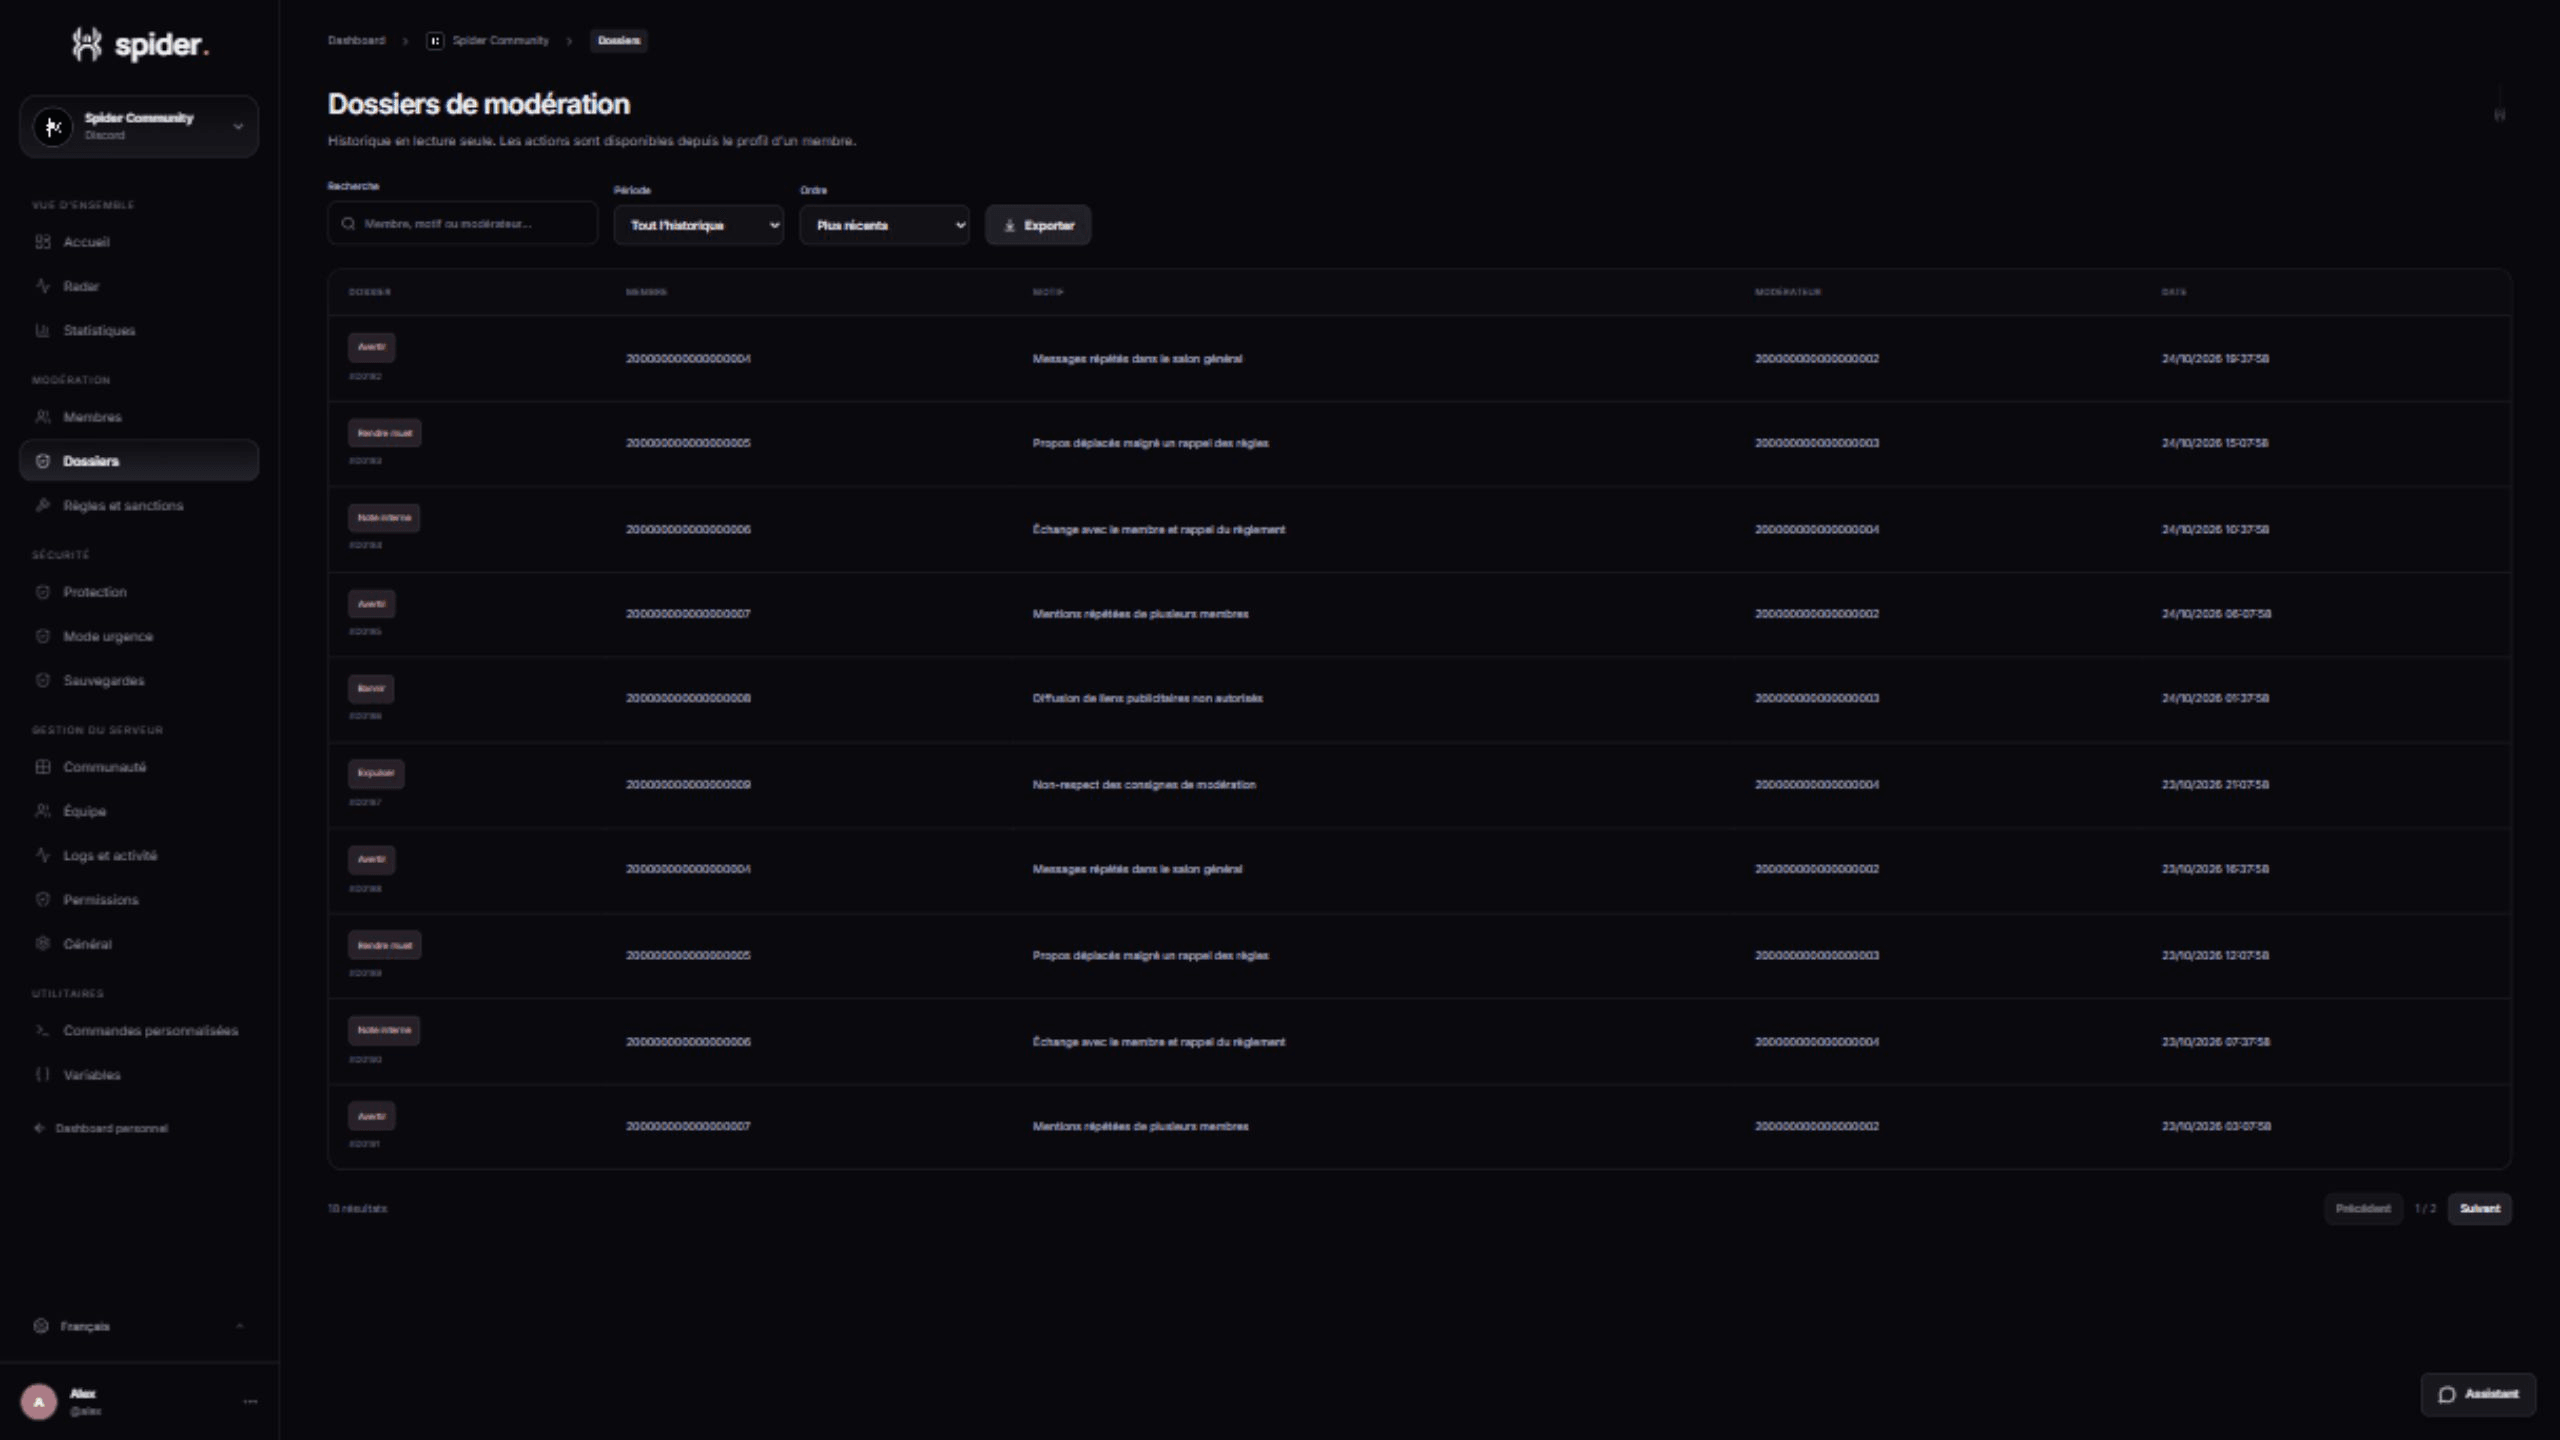Select the Dossiers sidebar item

[x=139, y=461]
